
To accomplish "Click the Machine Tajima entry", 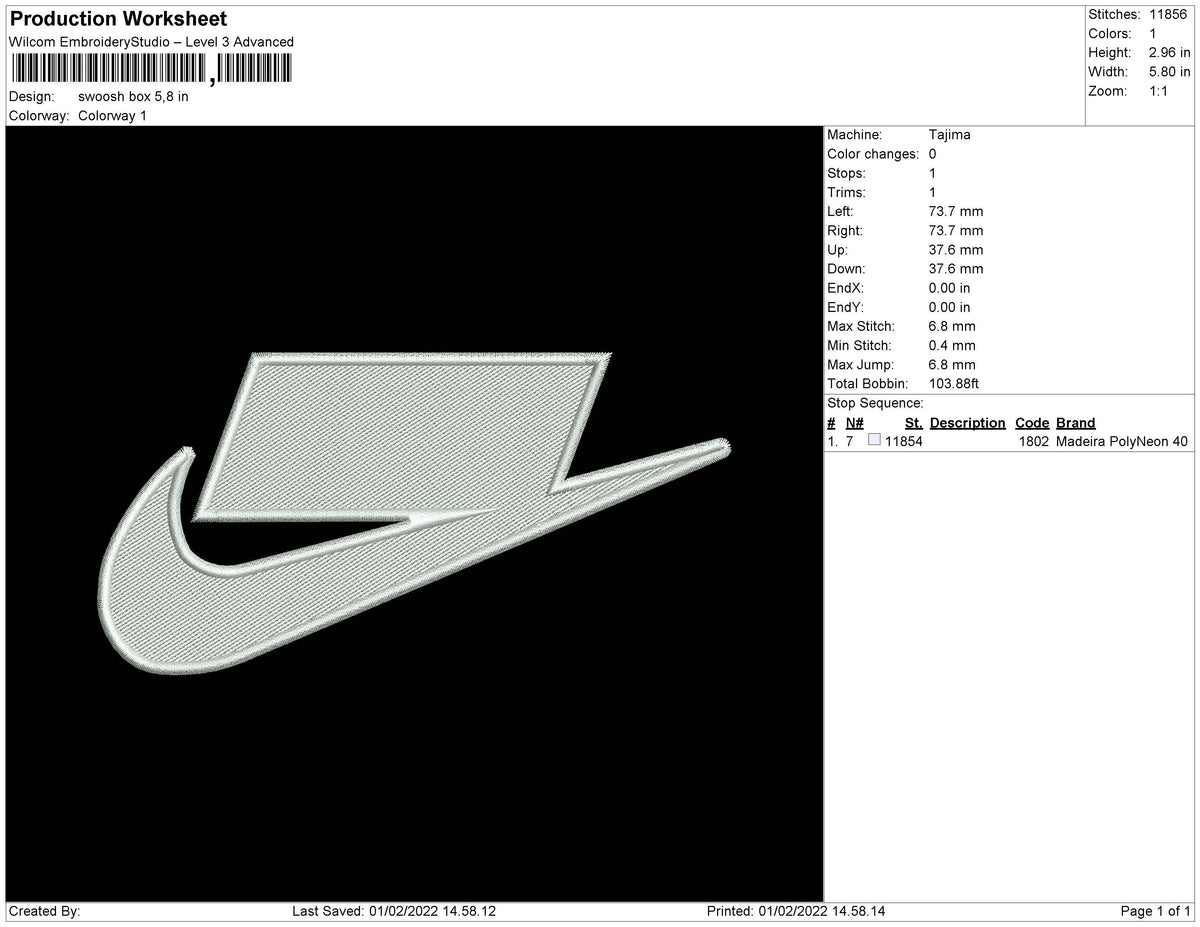I will point(950,134).
